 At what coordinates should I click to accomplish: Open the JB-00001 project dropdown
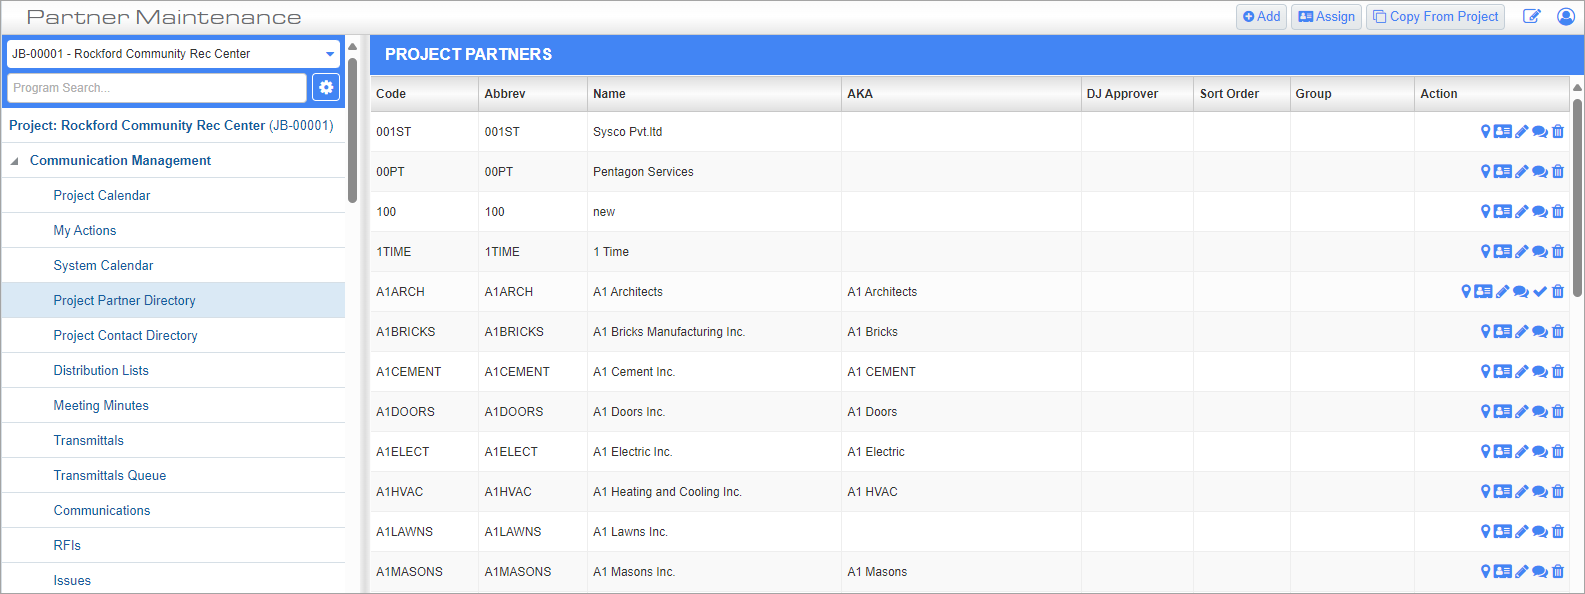pyautogui.click(x=173, y=54)
